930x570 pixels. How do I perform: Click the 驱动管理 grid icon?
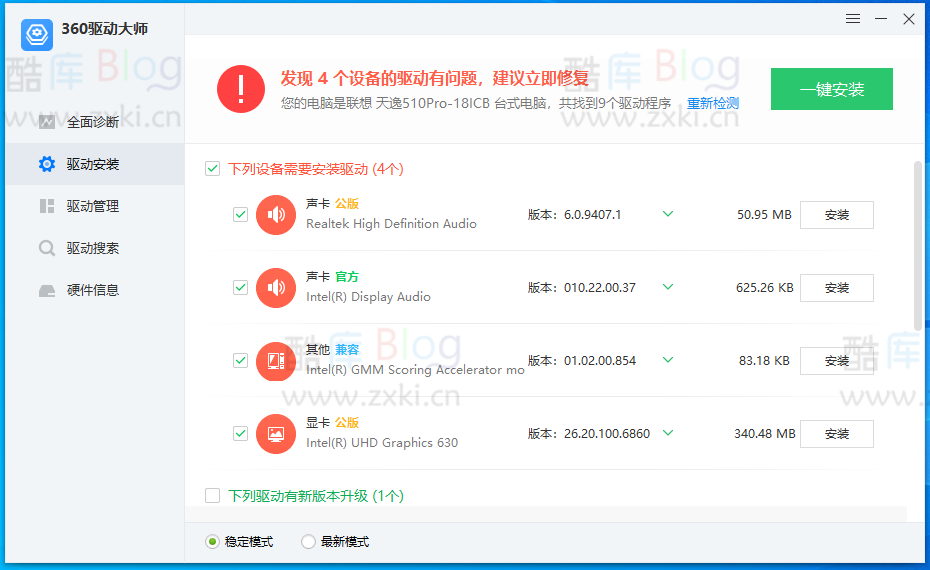47,206
